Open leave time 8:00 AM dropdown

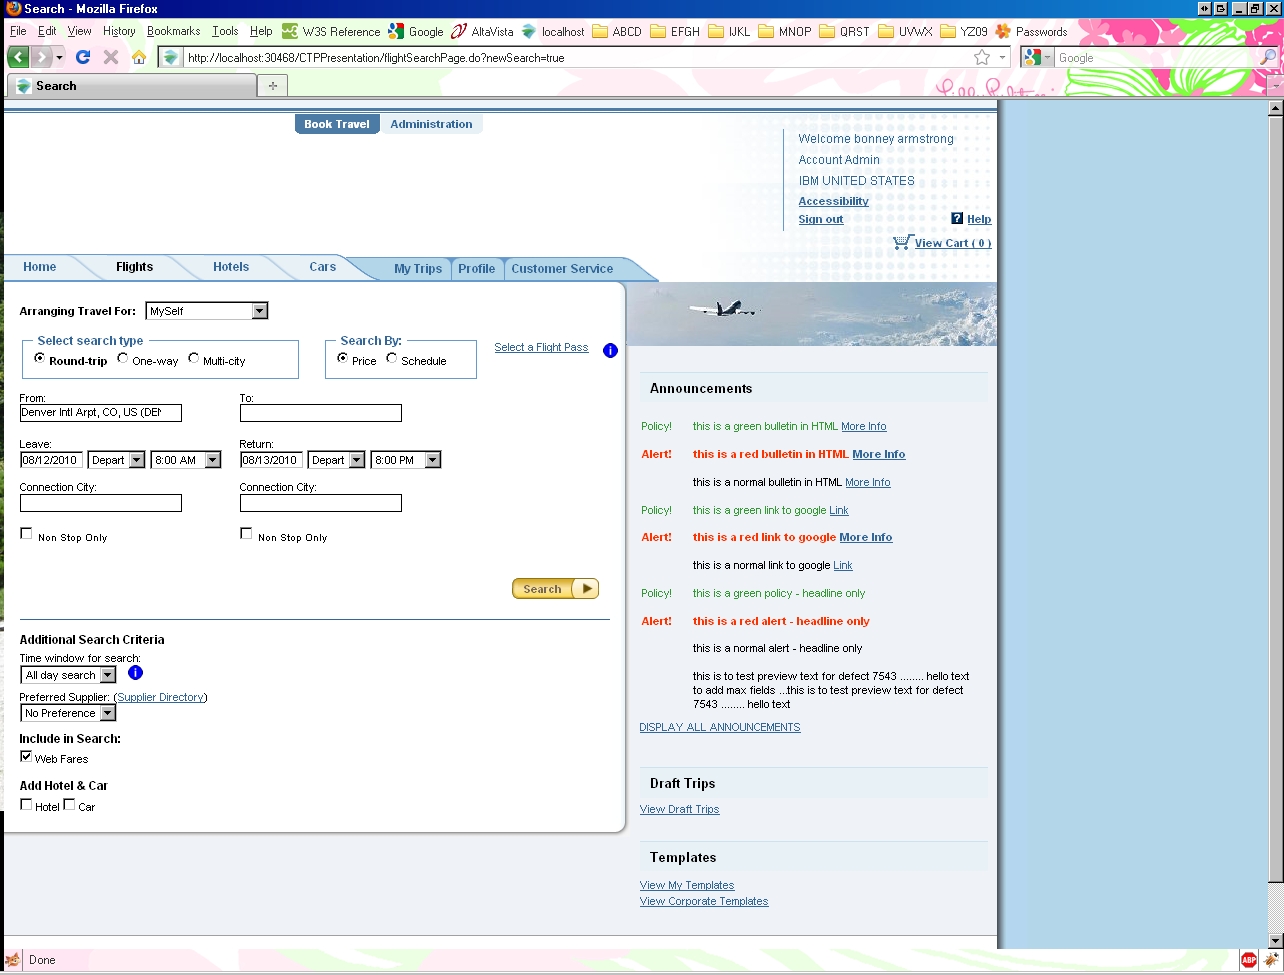click(212, 460)
